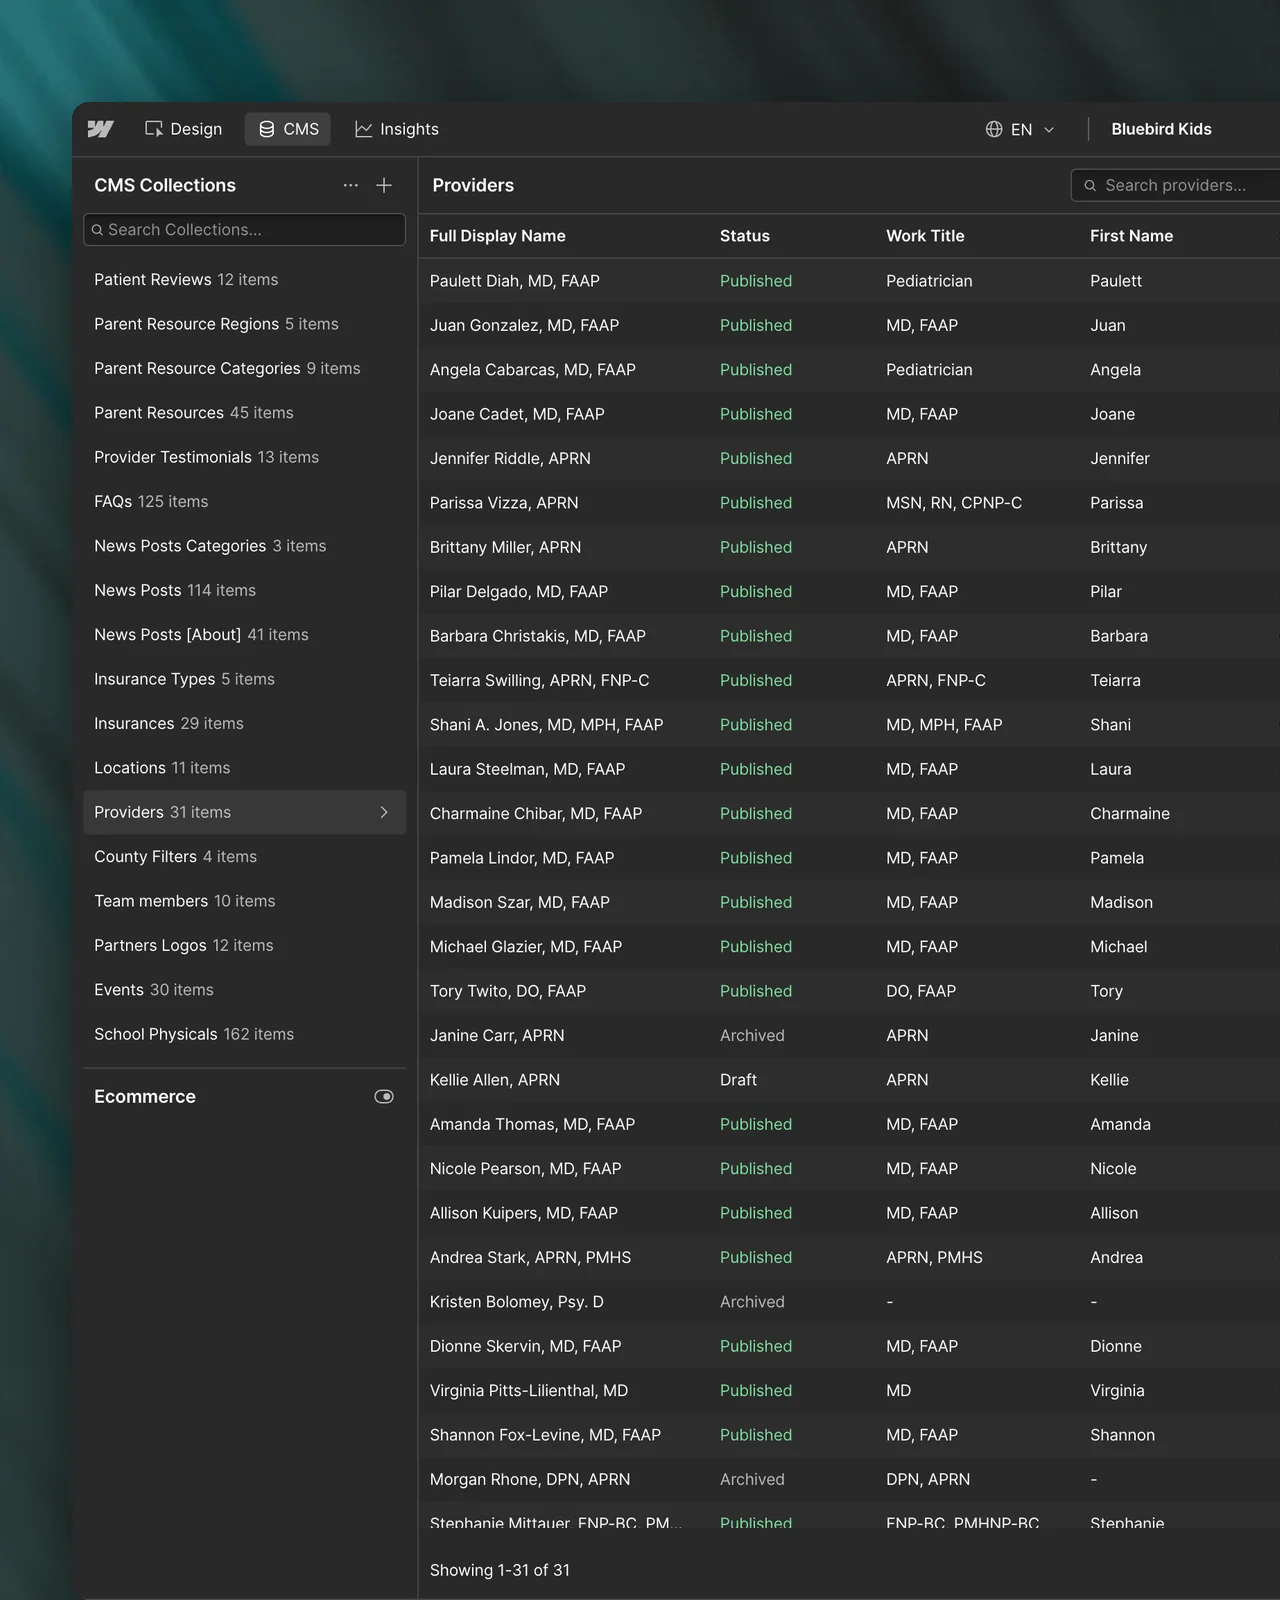This screenshot has height=1600, width=1280.
Task: Click the Work Title column header
Action: (x=925, y=236)
